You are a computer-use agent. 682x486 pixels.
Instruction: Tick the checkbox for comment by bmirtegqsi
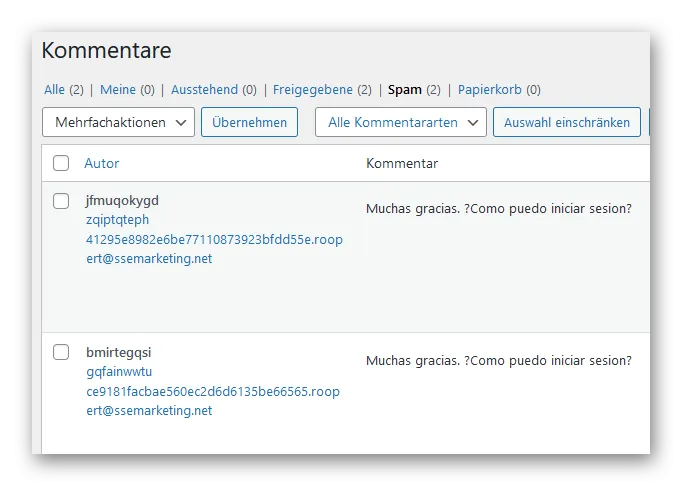tap(61, 352)
